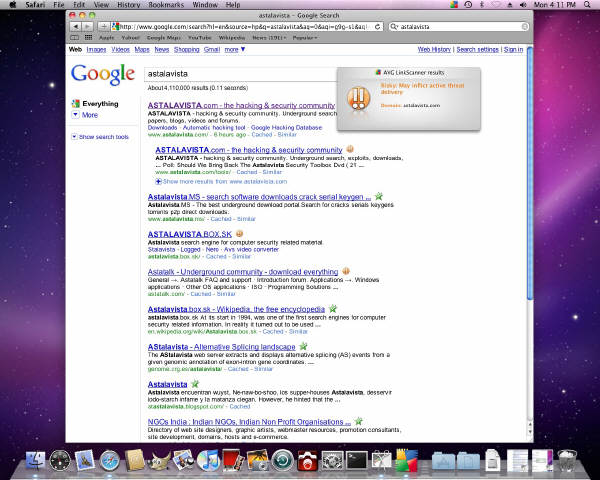Open AVG application icon in the dock
The height and width of the screenshot is (480, 600).
point(406,460)
